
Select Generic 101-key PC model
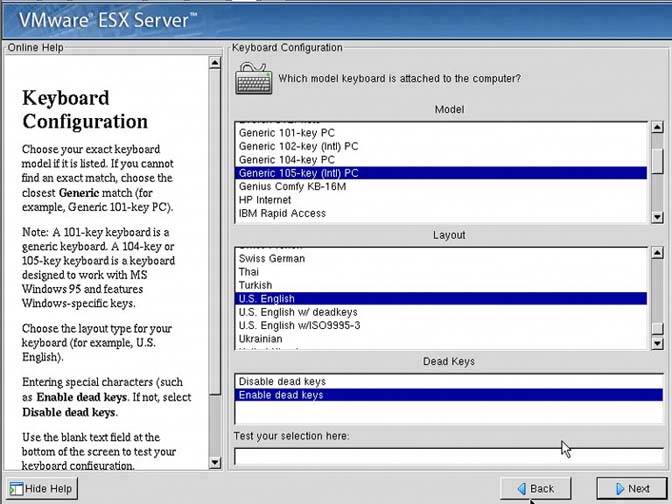[441, 133]
